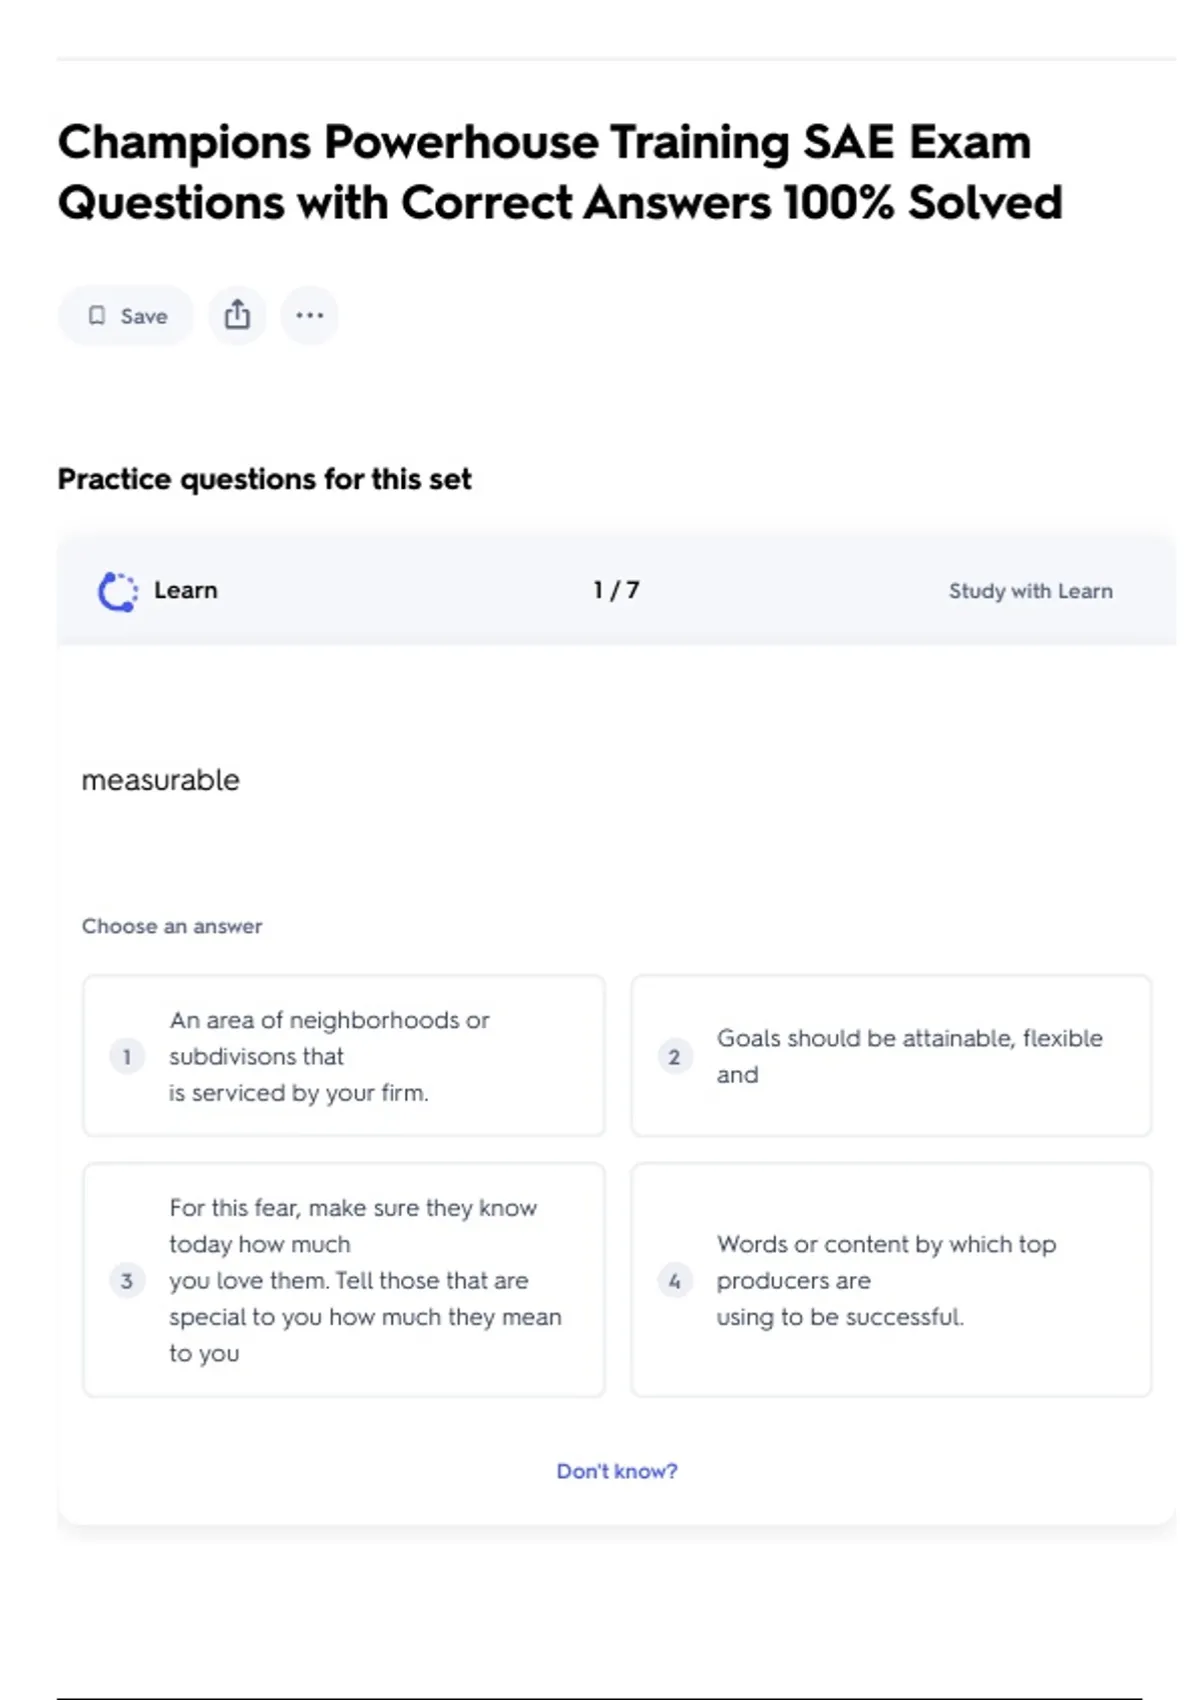This screenshot has width=1200, height=1700.
Task: Click the 1 / 7 progress counter
Action: (616, 591)
